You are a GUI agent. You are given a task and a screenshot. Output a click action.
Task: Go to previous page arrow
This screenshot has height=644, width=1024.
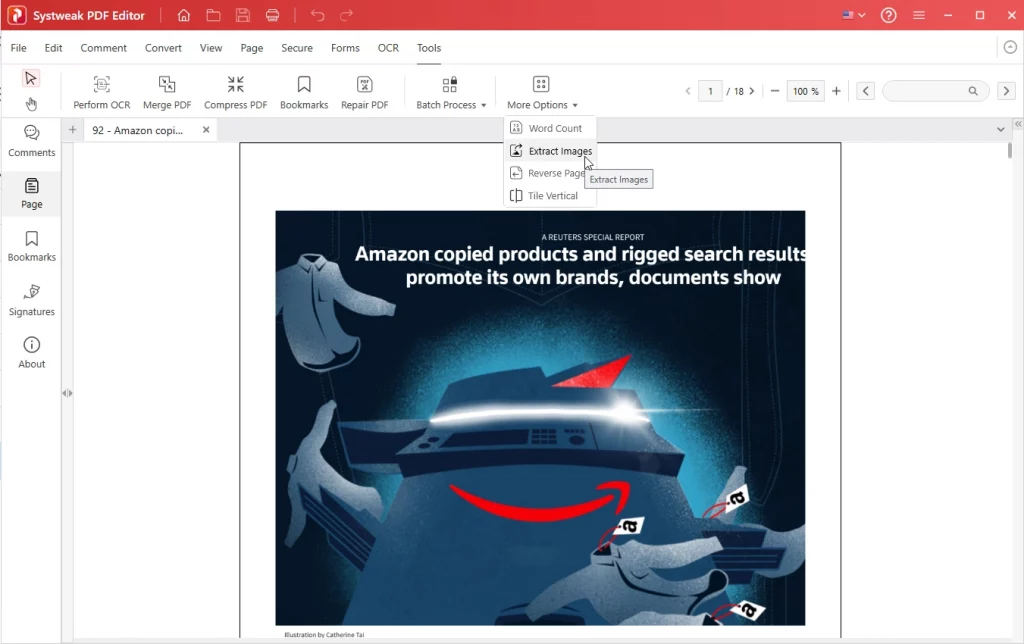[688, 91]
